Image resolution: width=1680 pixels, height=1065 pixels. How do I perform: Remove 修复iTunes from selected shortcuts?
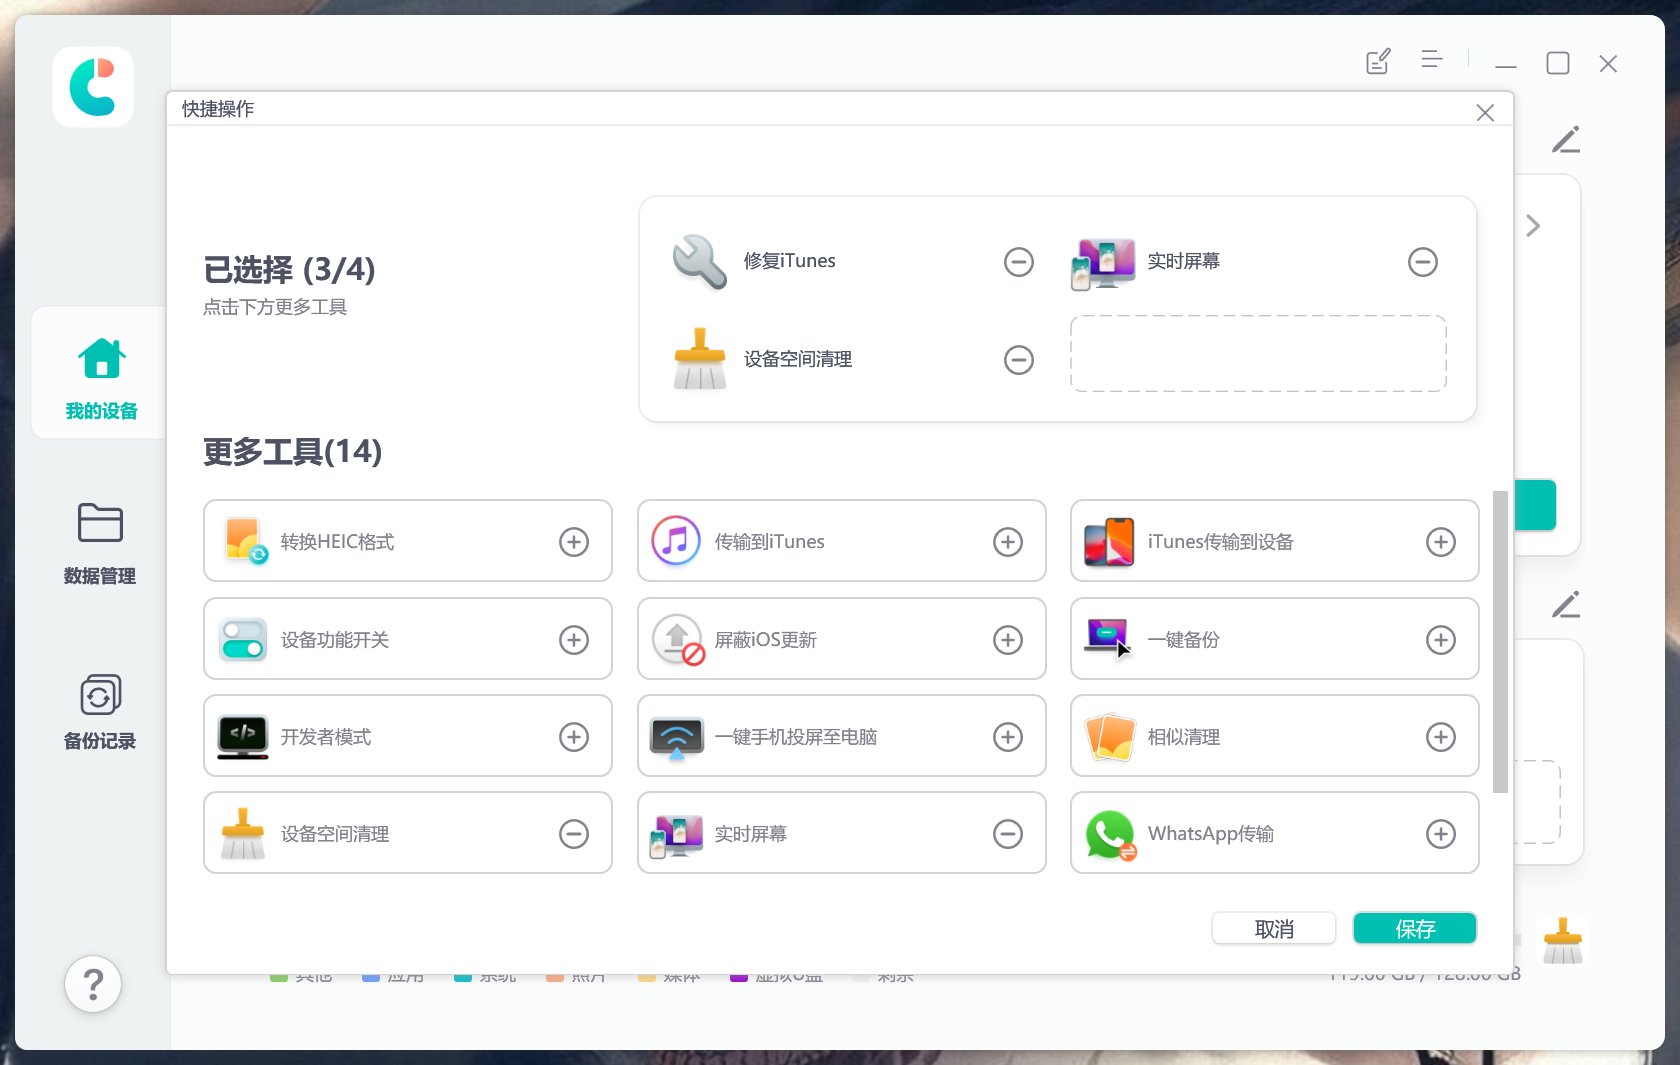tap(1018, 262)
